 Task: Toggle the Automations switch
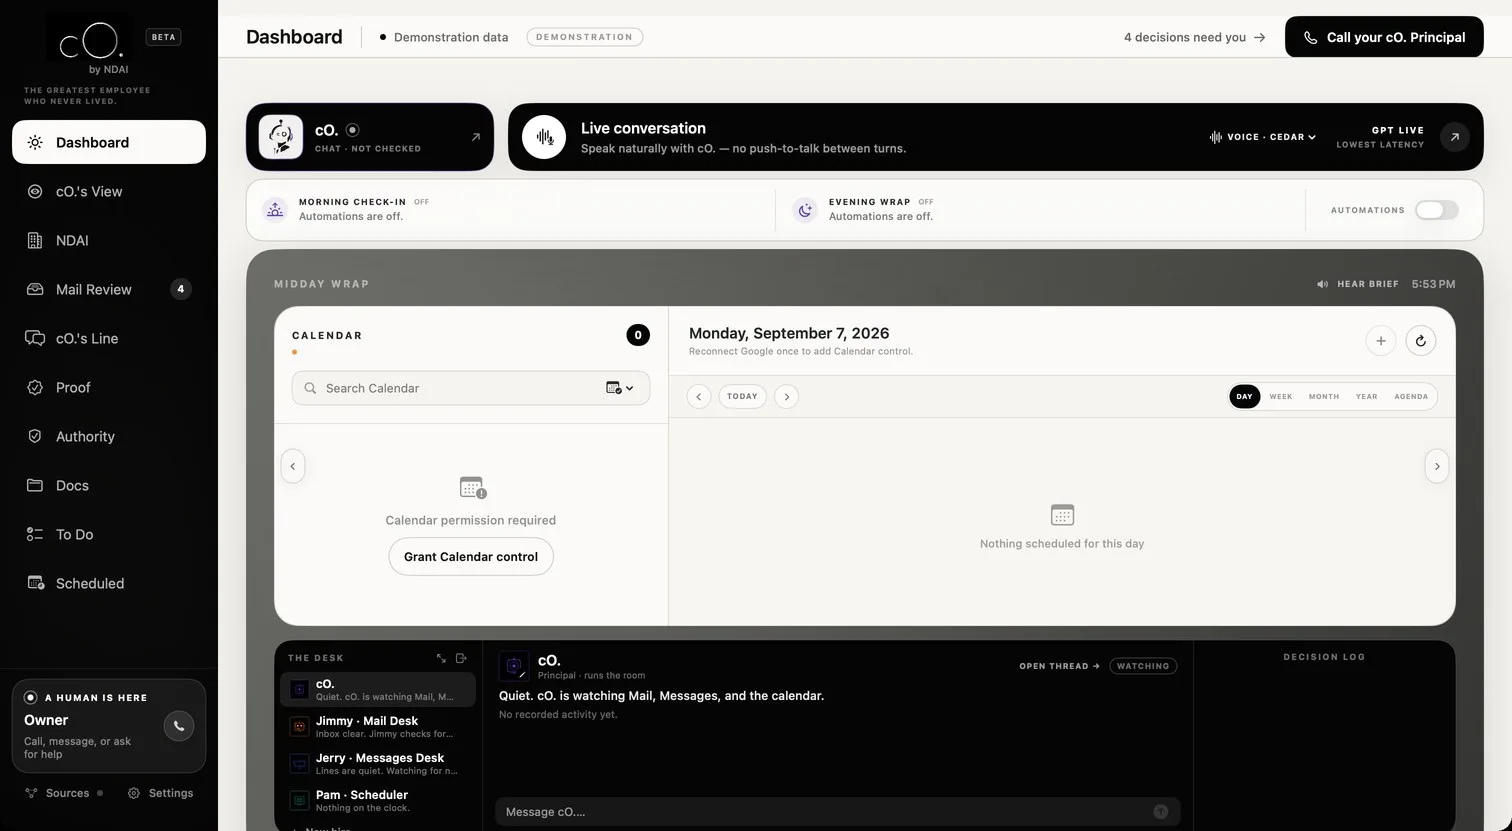click(x=1437, y=210)
